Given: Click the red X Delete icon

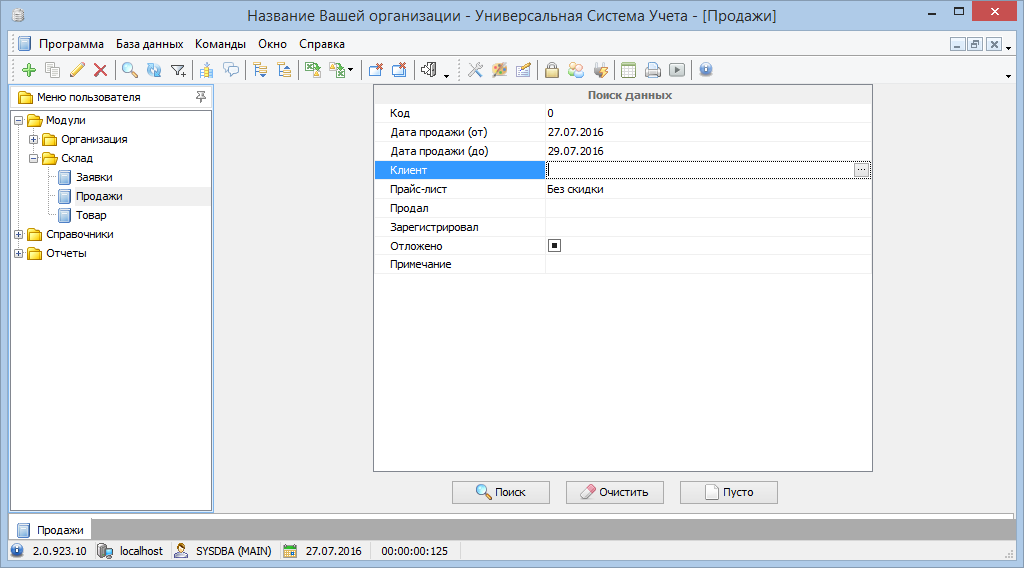Looking at the screenshot, I should tap(100, 70).
